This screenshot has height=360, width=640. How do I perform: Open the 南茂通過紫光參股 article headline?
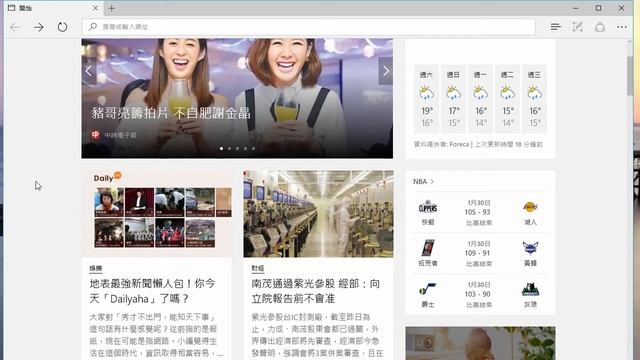(316, 291)
